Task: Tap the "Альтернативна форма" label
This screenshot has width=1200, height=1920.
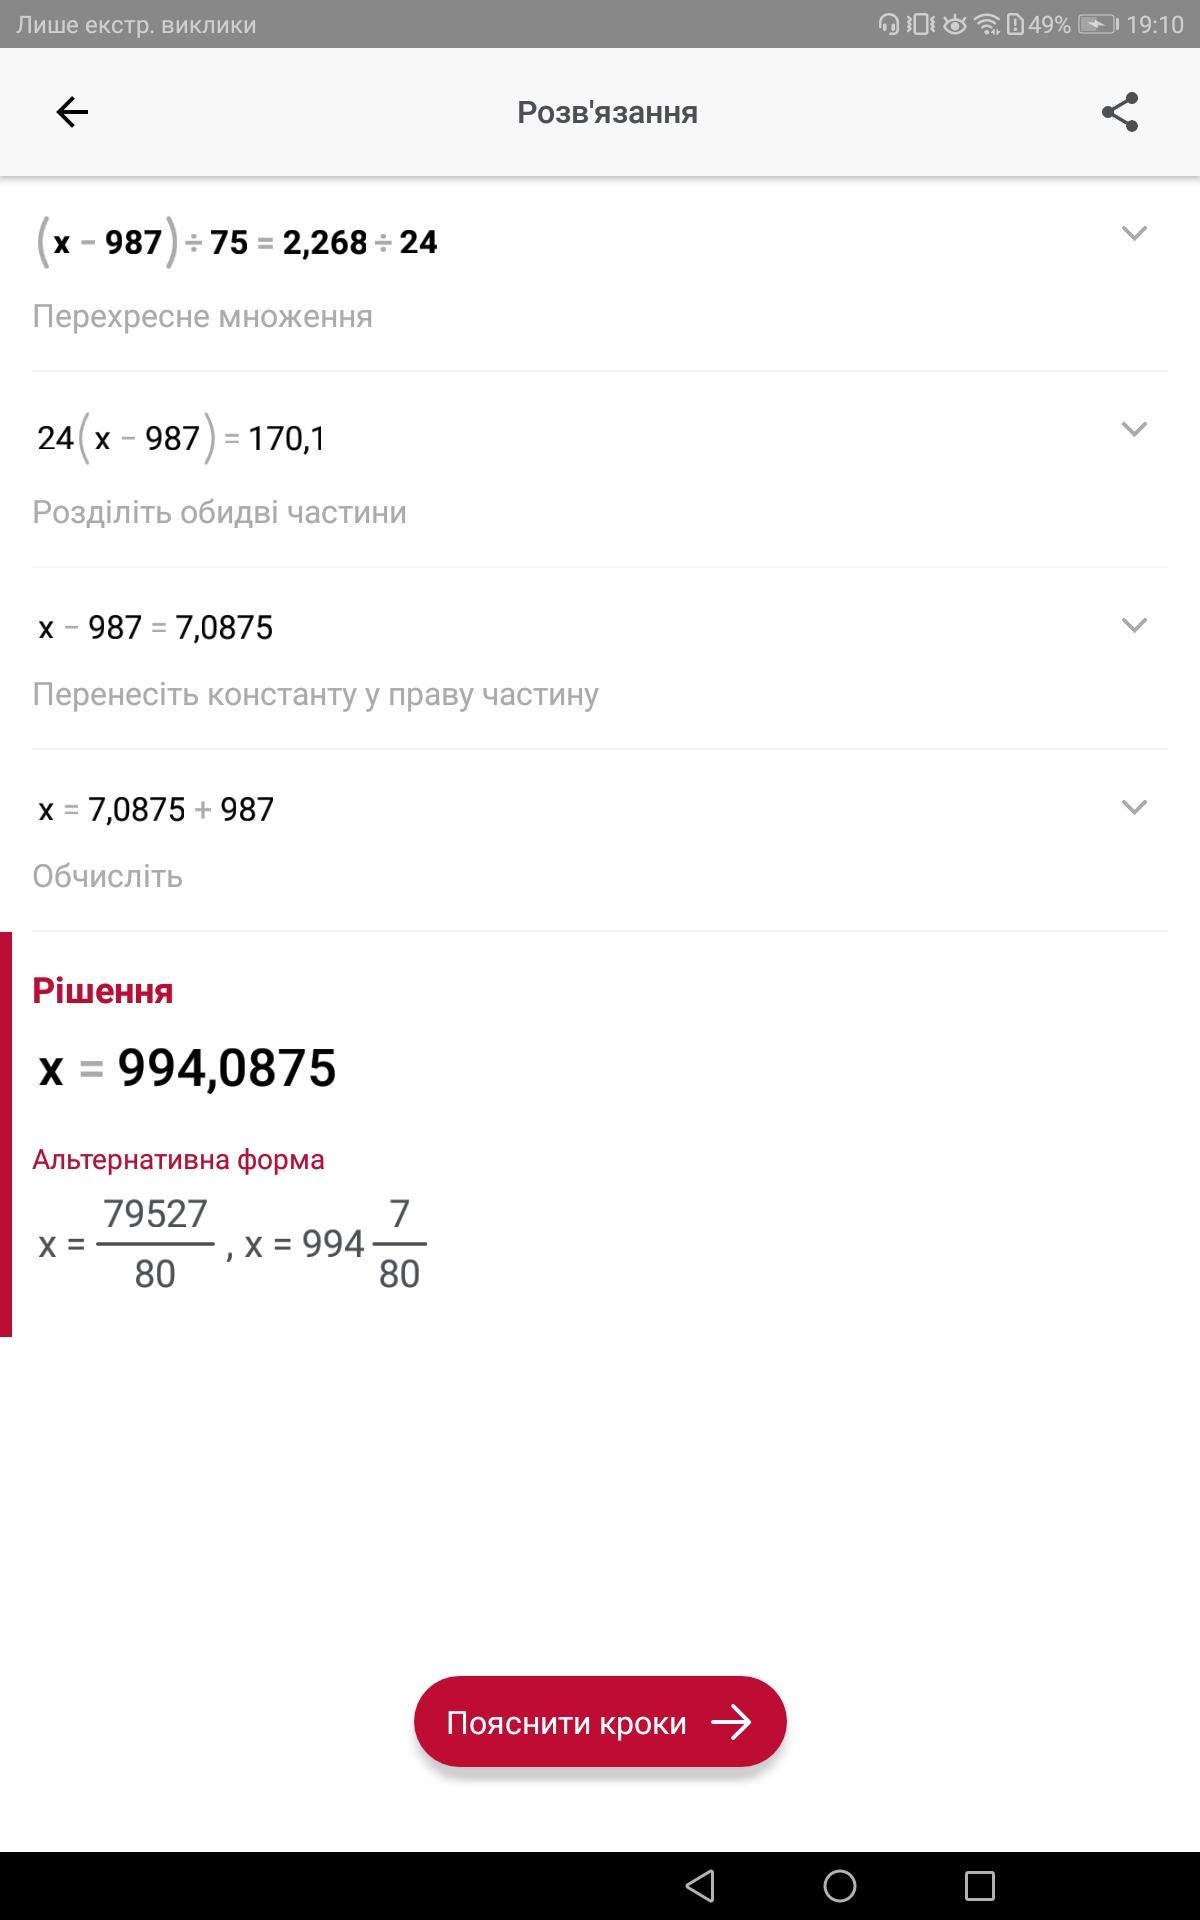Action: [178, 1160]
